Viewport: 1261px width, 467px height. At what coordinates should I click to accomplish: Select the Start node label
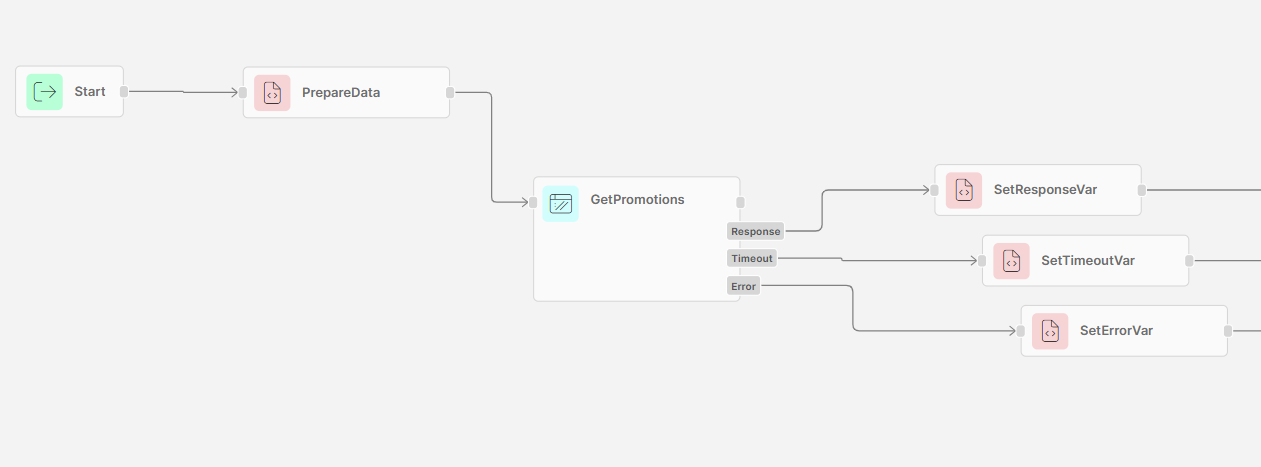pyautogui.click(x=90, y=92)
